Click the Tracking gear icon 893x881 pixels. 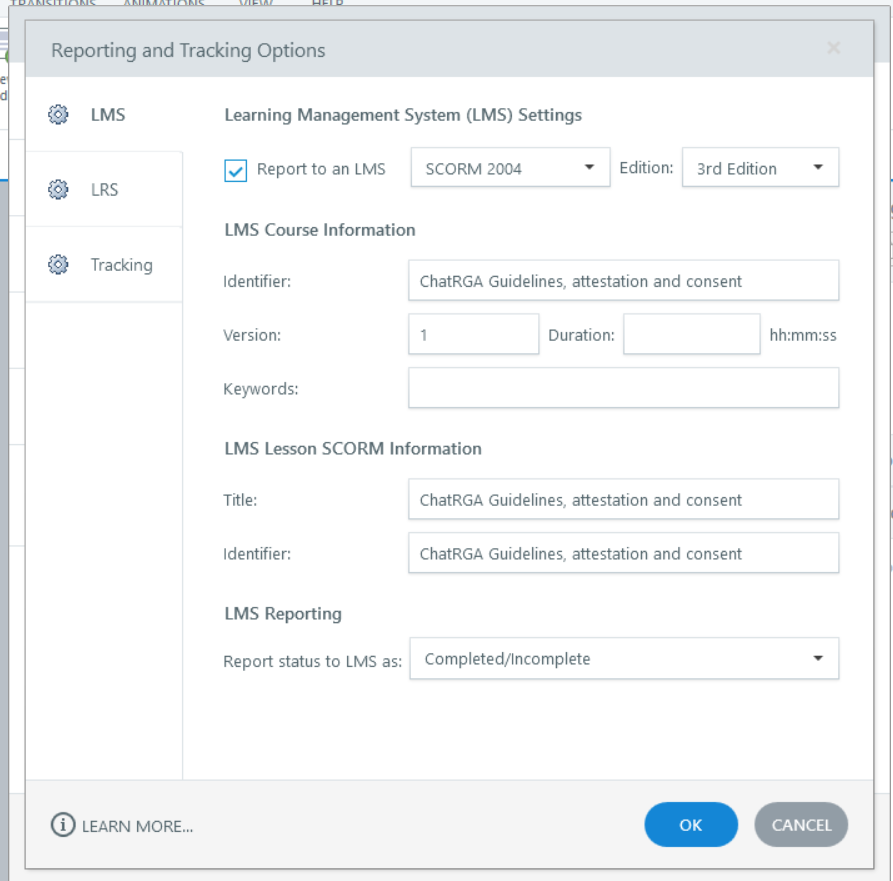[x=58, y=265]
